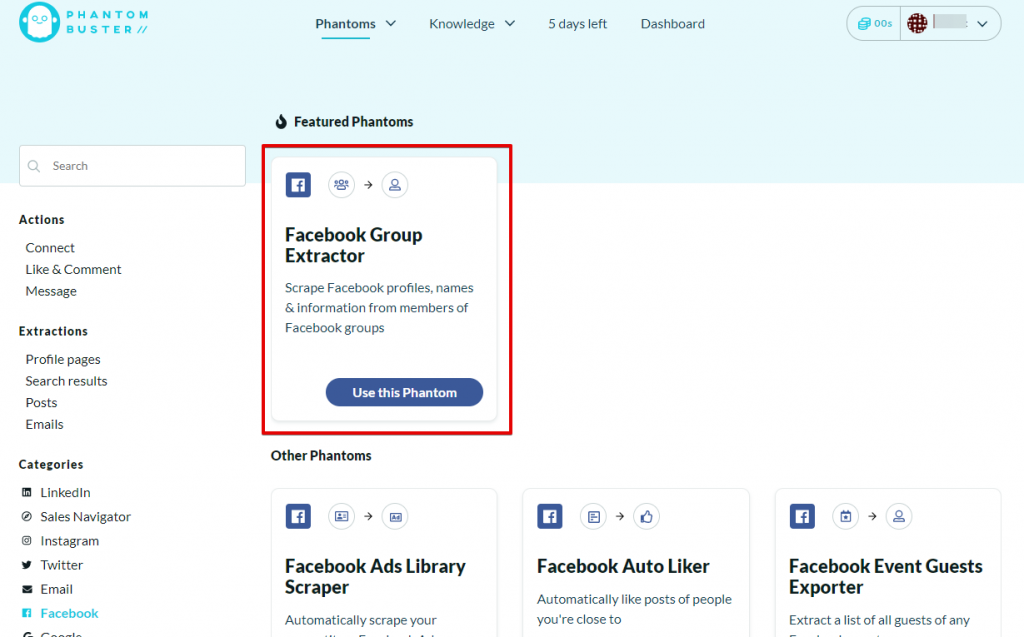
Task: Click the person icon on Event Guests Exporter card
Action: pos(899,516)
